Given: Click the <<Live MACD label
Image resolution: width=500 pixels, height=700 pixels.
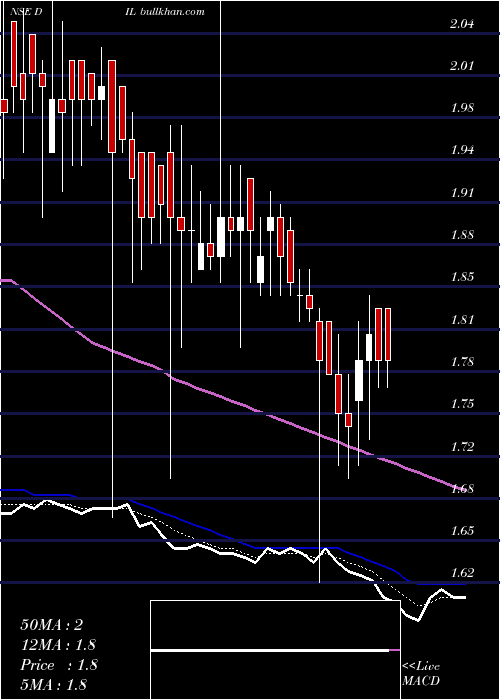Looking at the screenshot, I should click(x=421, y=674).
